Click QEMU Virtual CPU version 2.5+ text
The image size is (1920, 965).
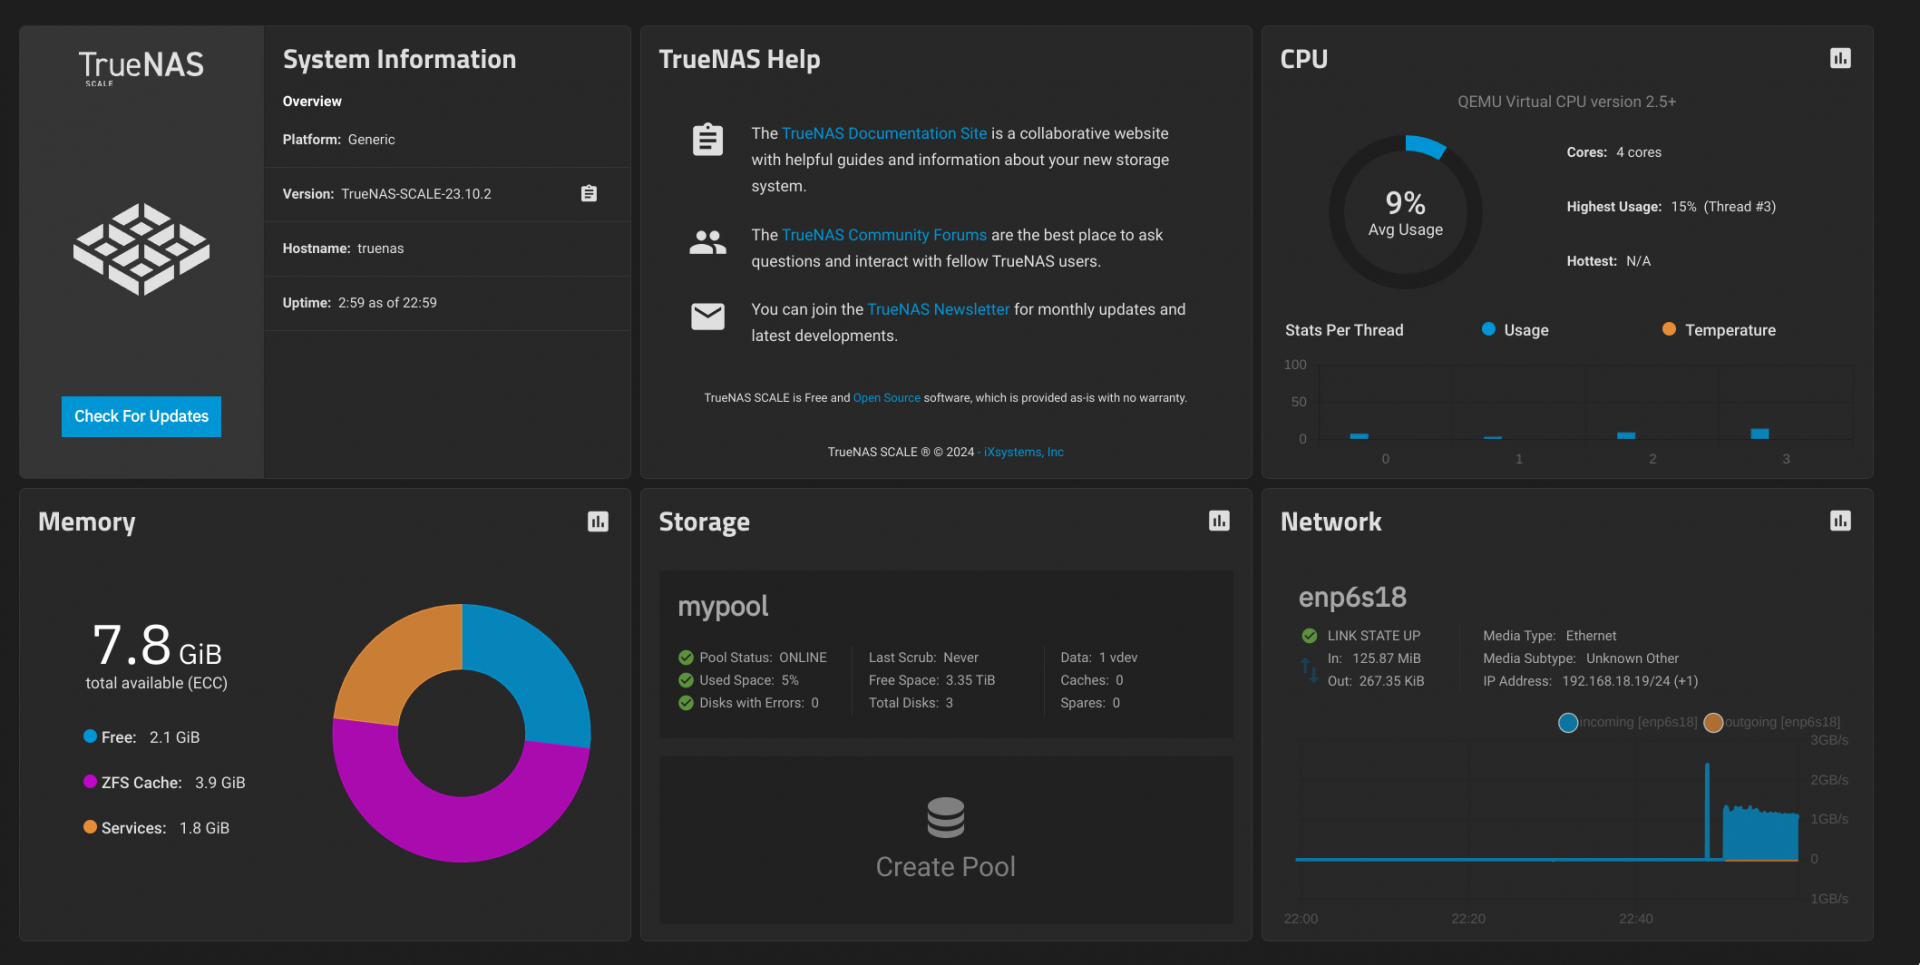pyautogui.click(x=1566, y=102)
